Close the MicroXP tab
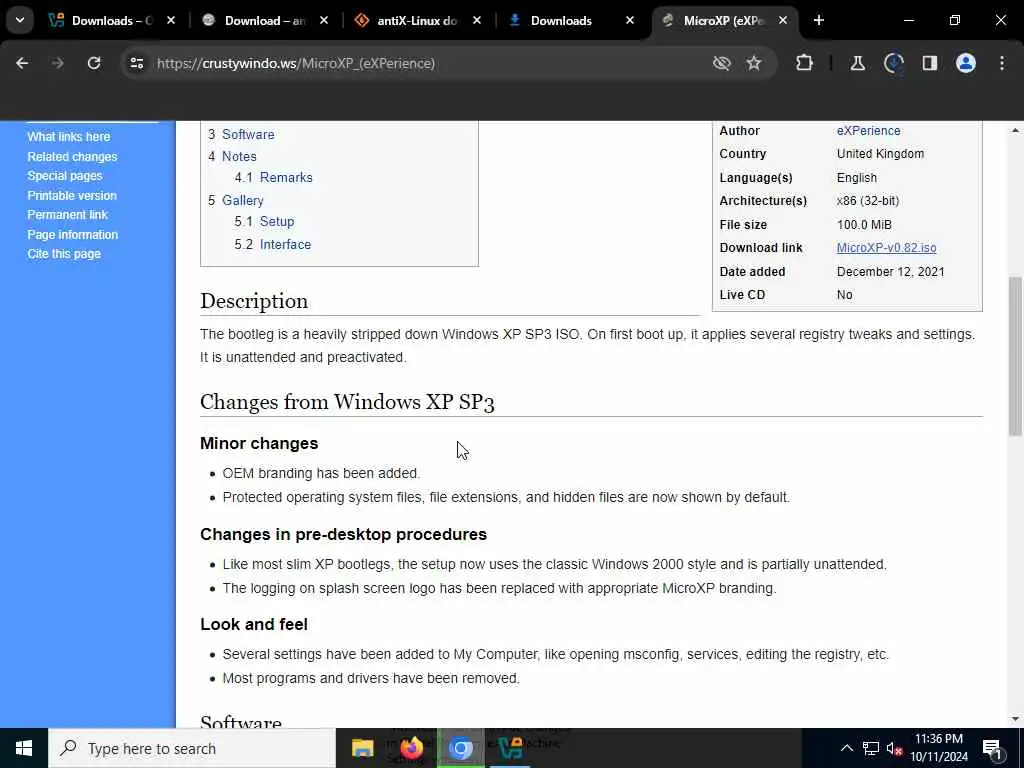Viewport: 1024px width, 768px height. (x=782, y=21)
